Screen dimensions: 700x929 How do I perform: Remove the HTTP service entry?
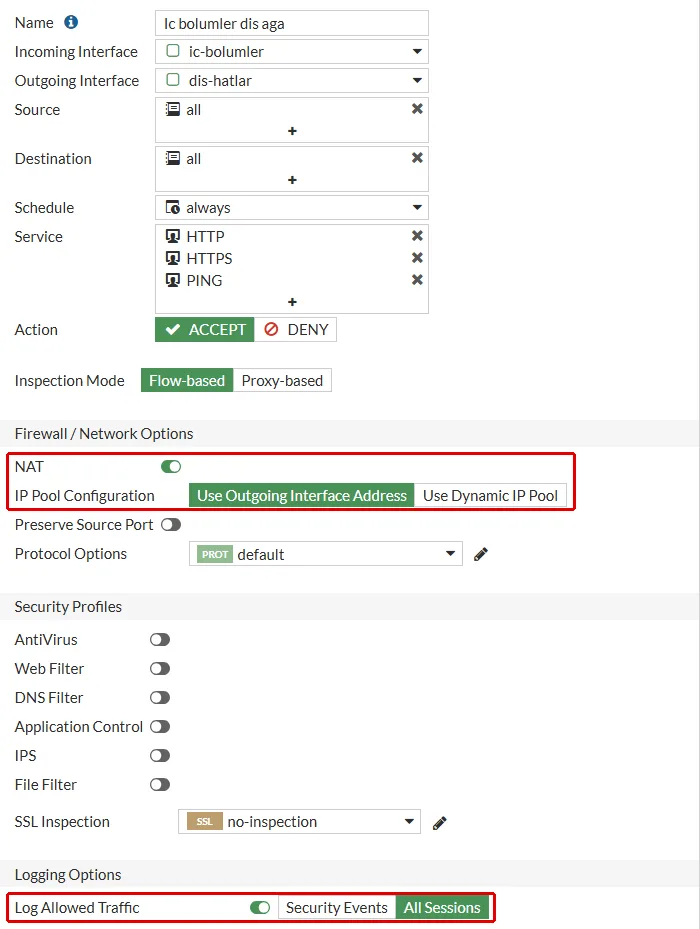(417, 236)
